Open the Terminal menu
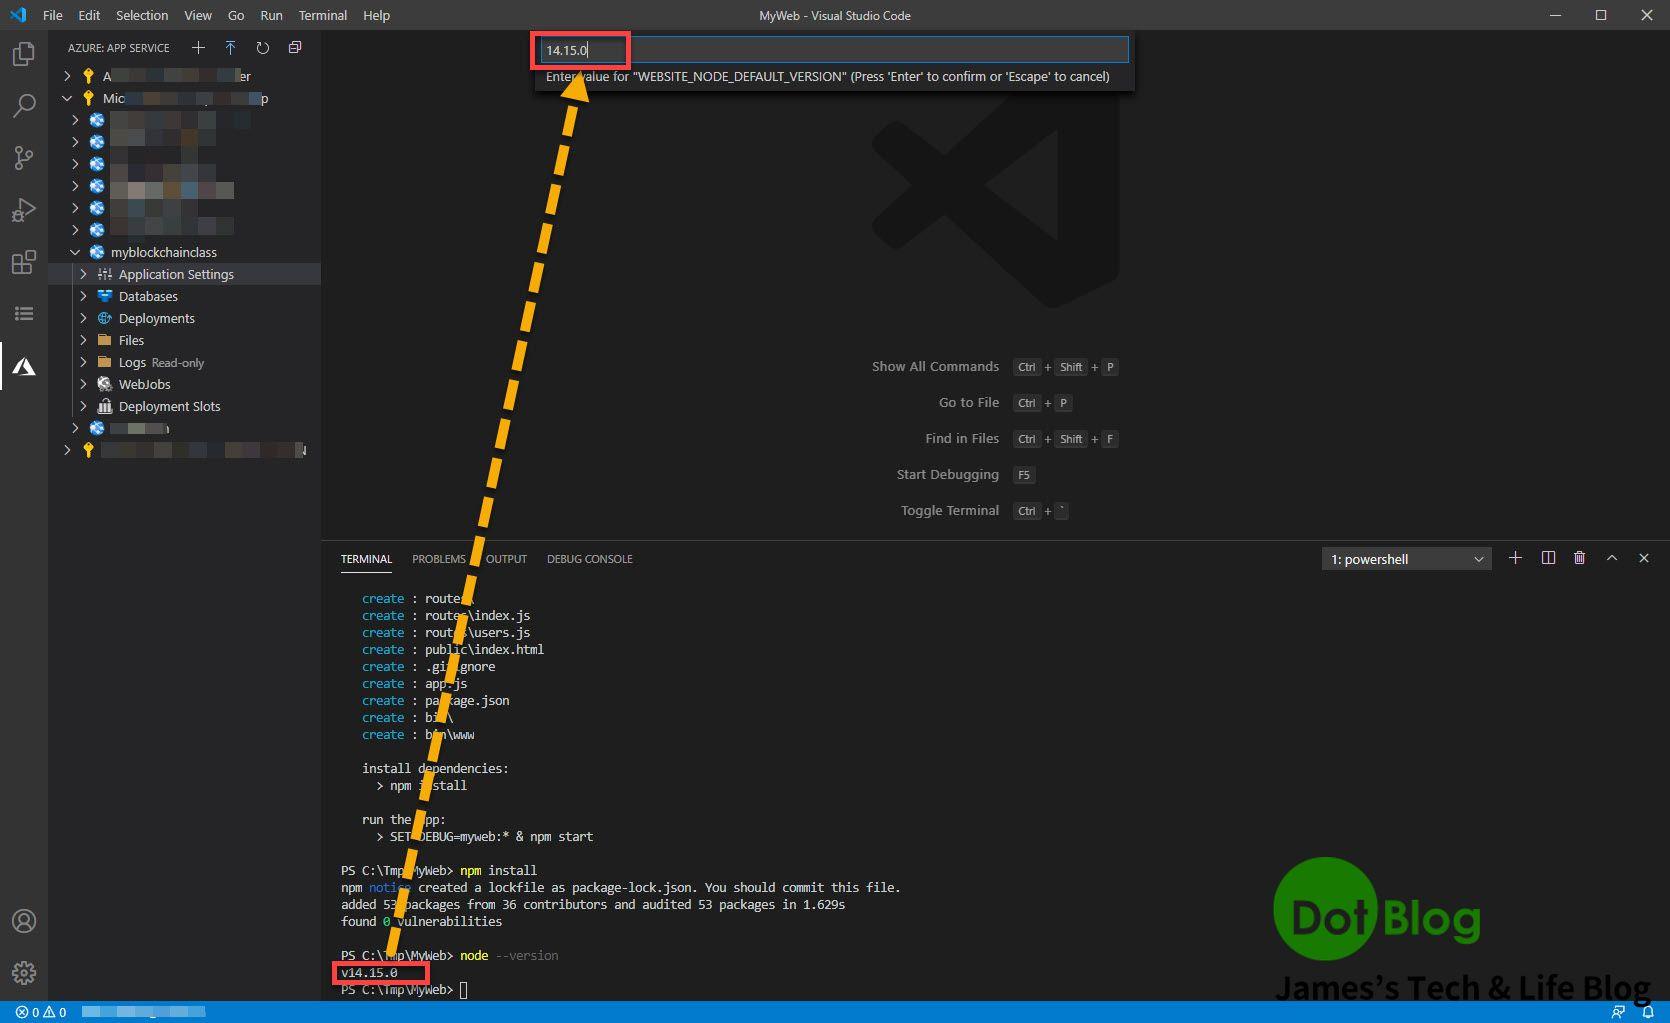 (x=323, y=15)
